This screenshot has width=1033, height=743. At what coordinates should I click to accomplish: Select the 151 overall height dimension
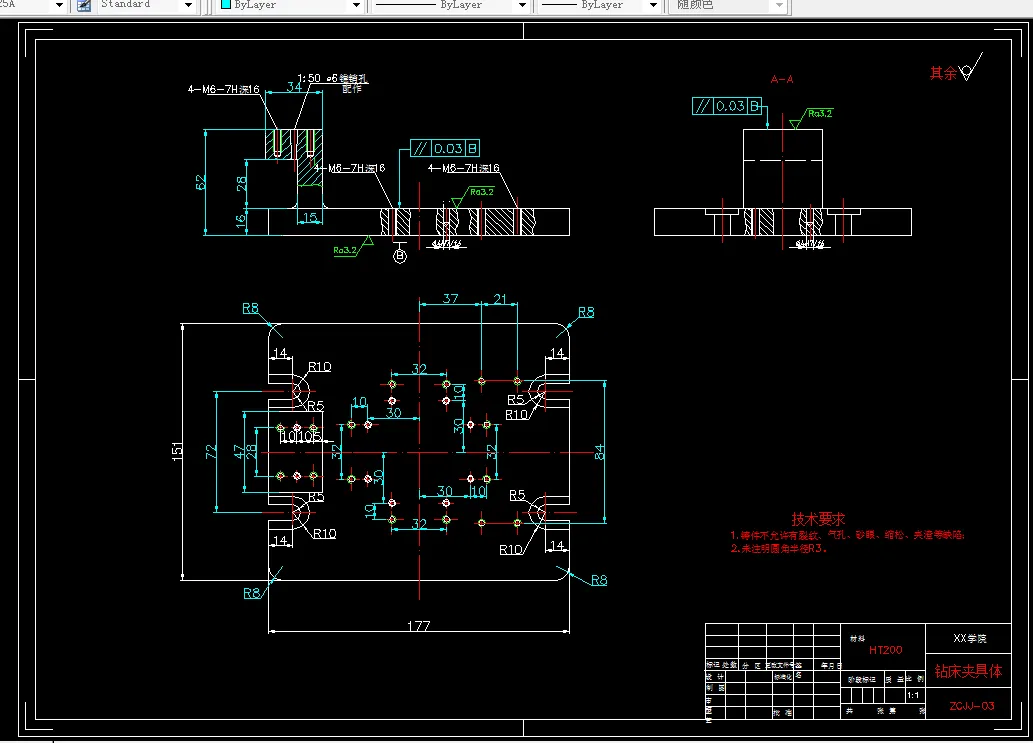click(x=177, y=451)
